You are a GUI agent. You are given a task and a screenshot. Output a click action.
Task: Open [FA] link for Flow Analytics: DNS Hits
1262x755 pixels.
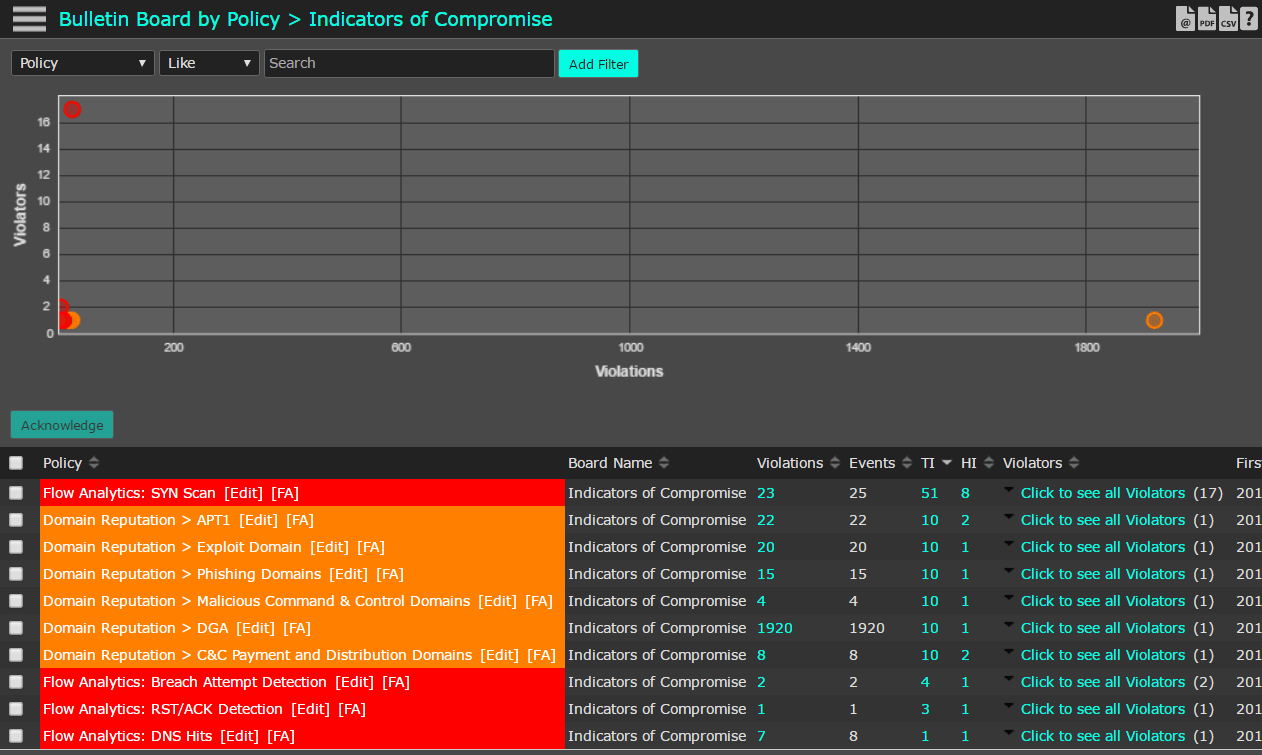pos(281,736)
